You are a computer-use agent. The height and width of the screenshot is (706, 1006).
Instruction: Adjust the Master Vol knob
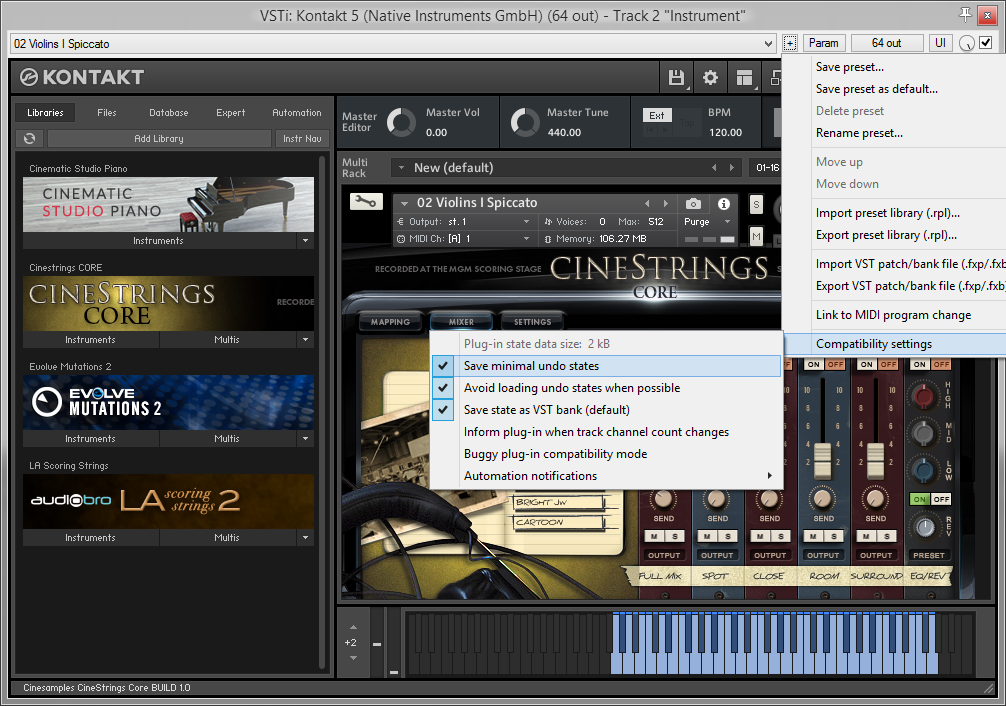pyautogui.click(x=402, y=122)
